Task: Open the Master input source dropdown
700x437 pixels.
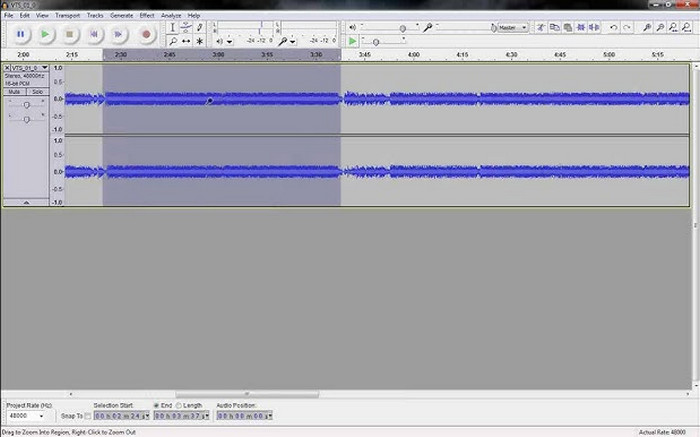Action: point(513,28)
